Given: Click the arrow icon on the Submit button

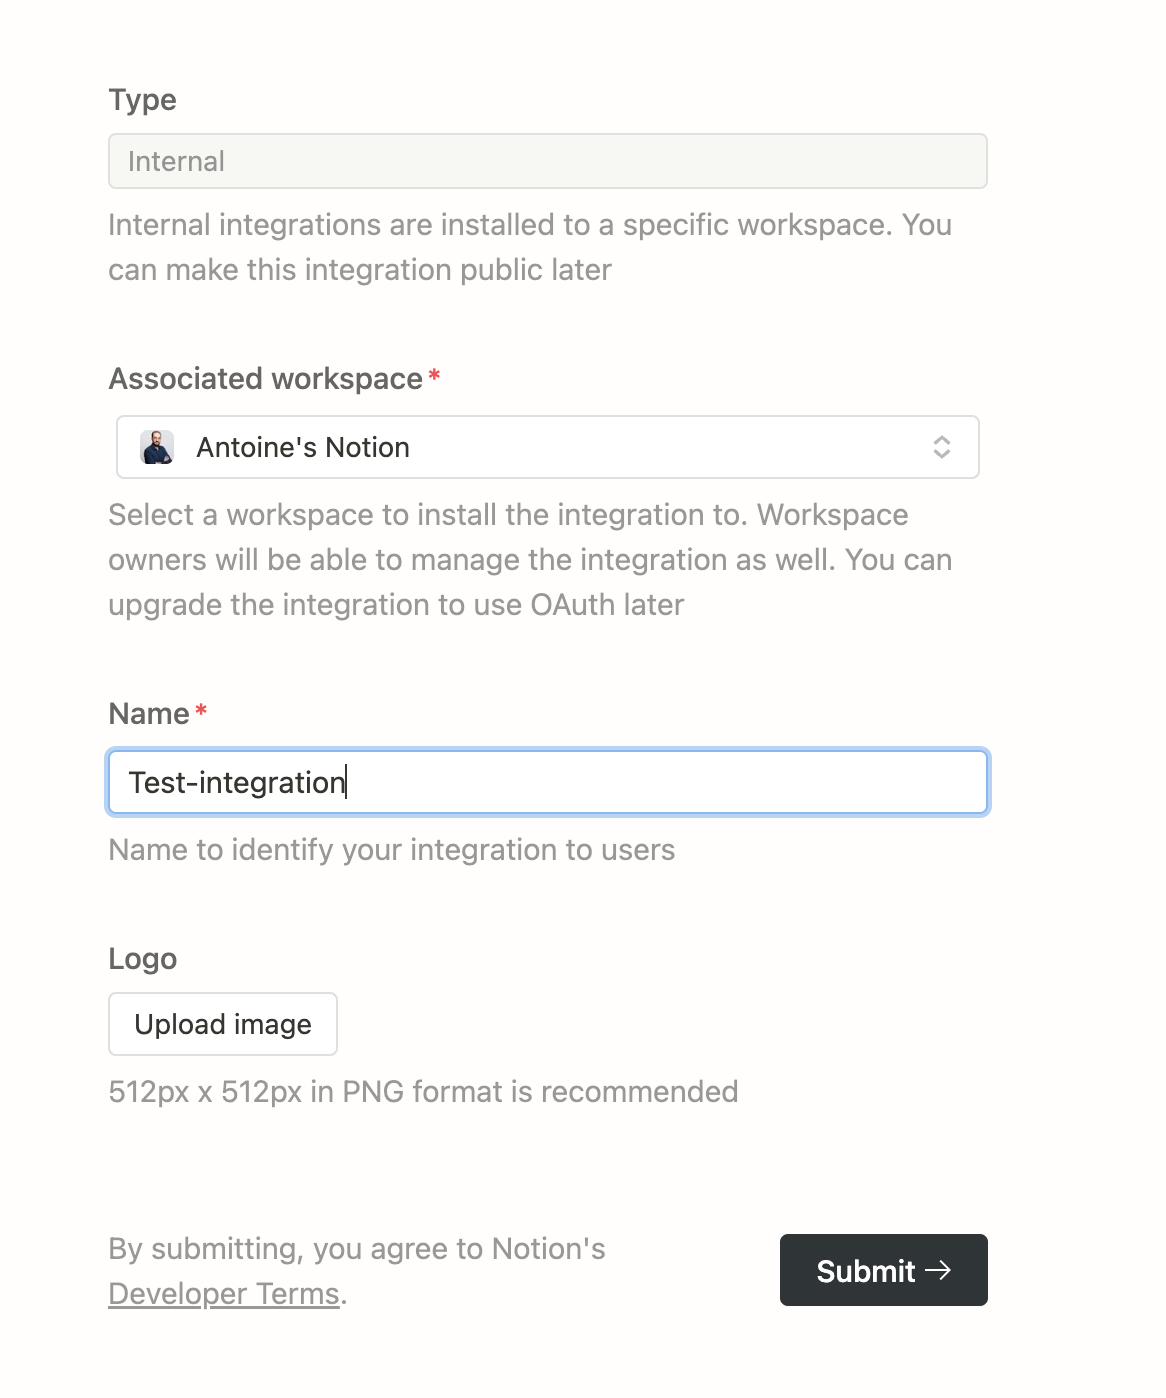Looking at the screenshot, I should [x=938, y=1270].
